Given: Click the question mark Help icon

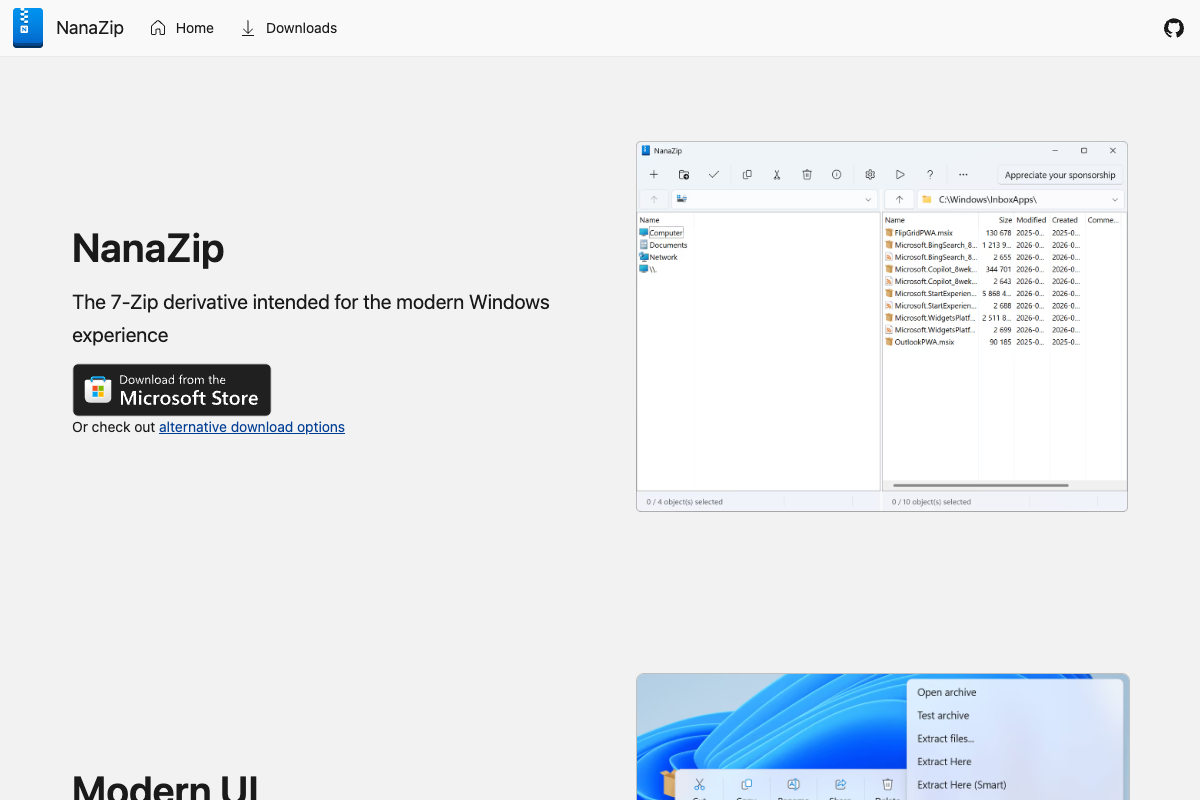Looking at the screenshot, I should 930,174.
